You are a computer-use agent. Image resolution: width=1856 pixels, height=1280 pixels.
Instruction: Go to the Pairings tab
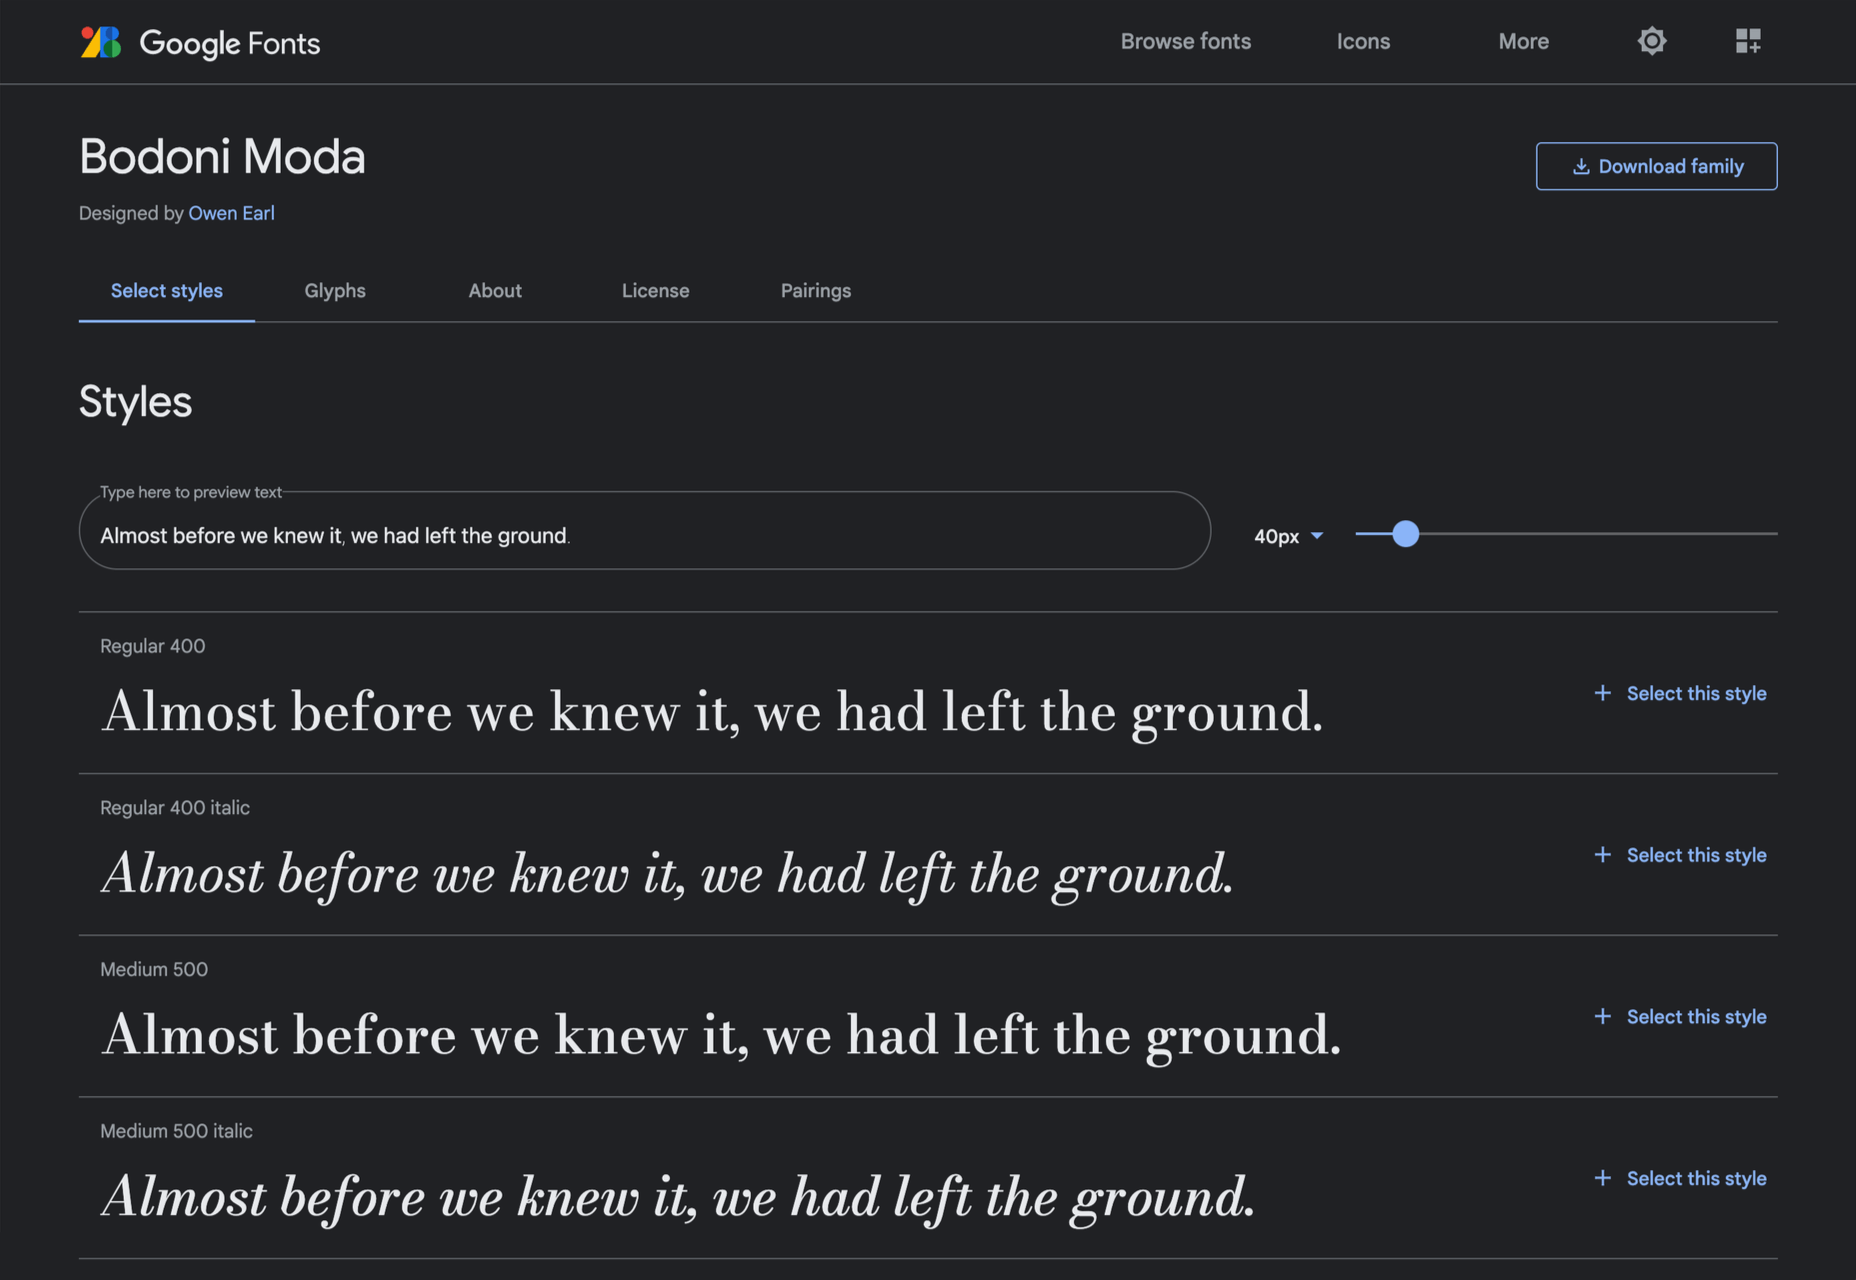816,291
